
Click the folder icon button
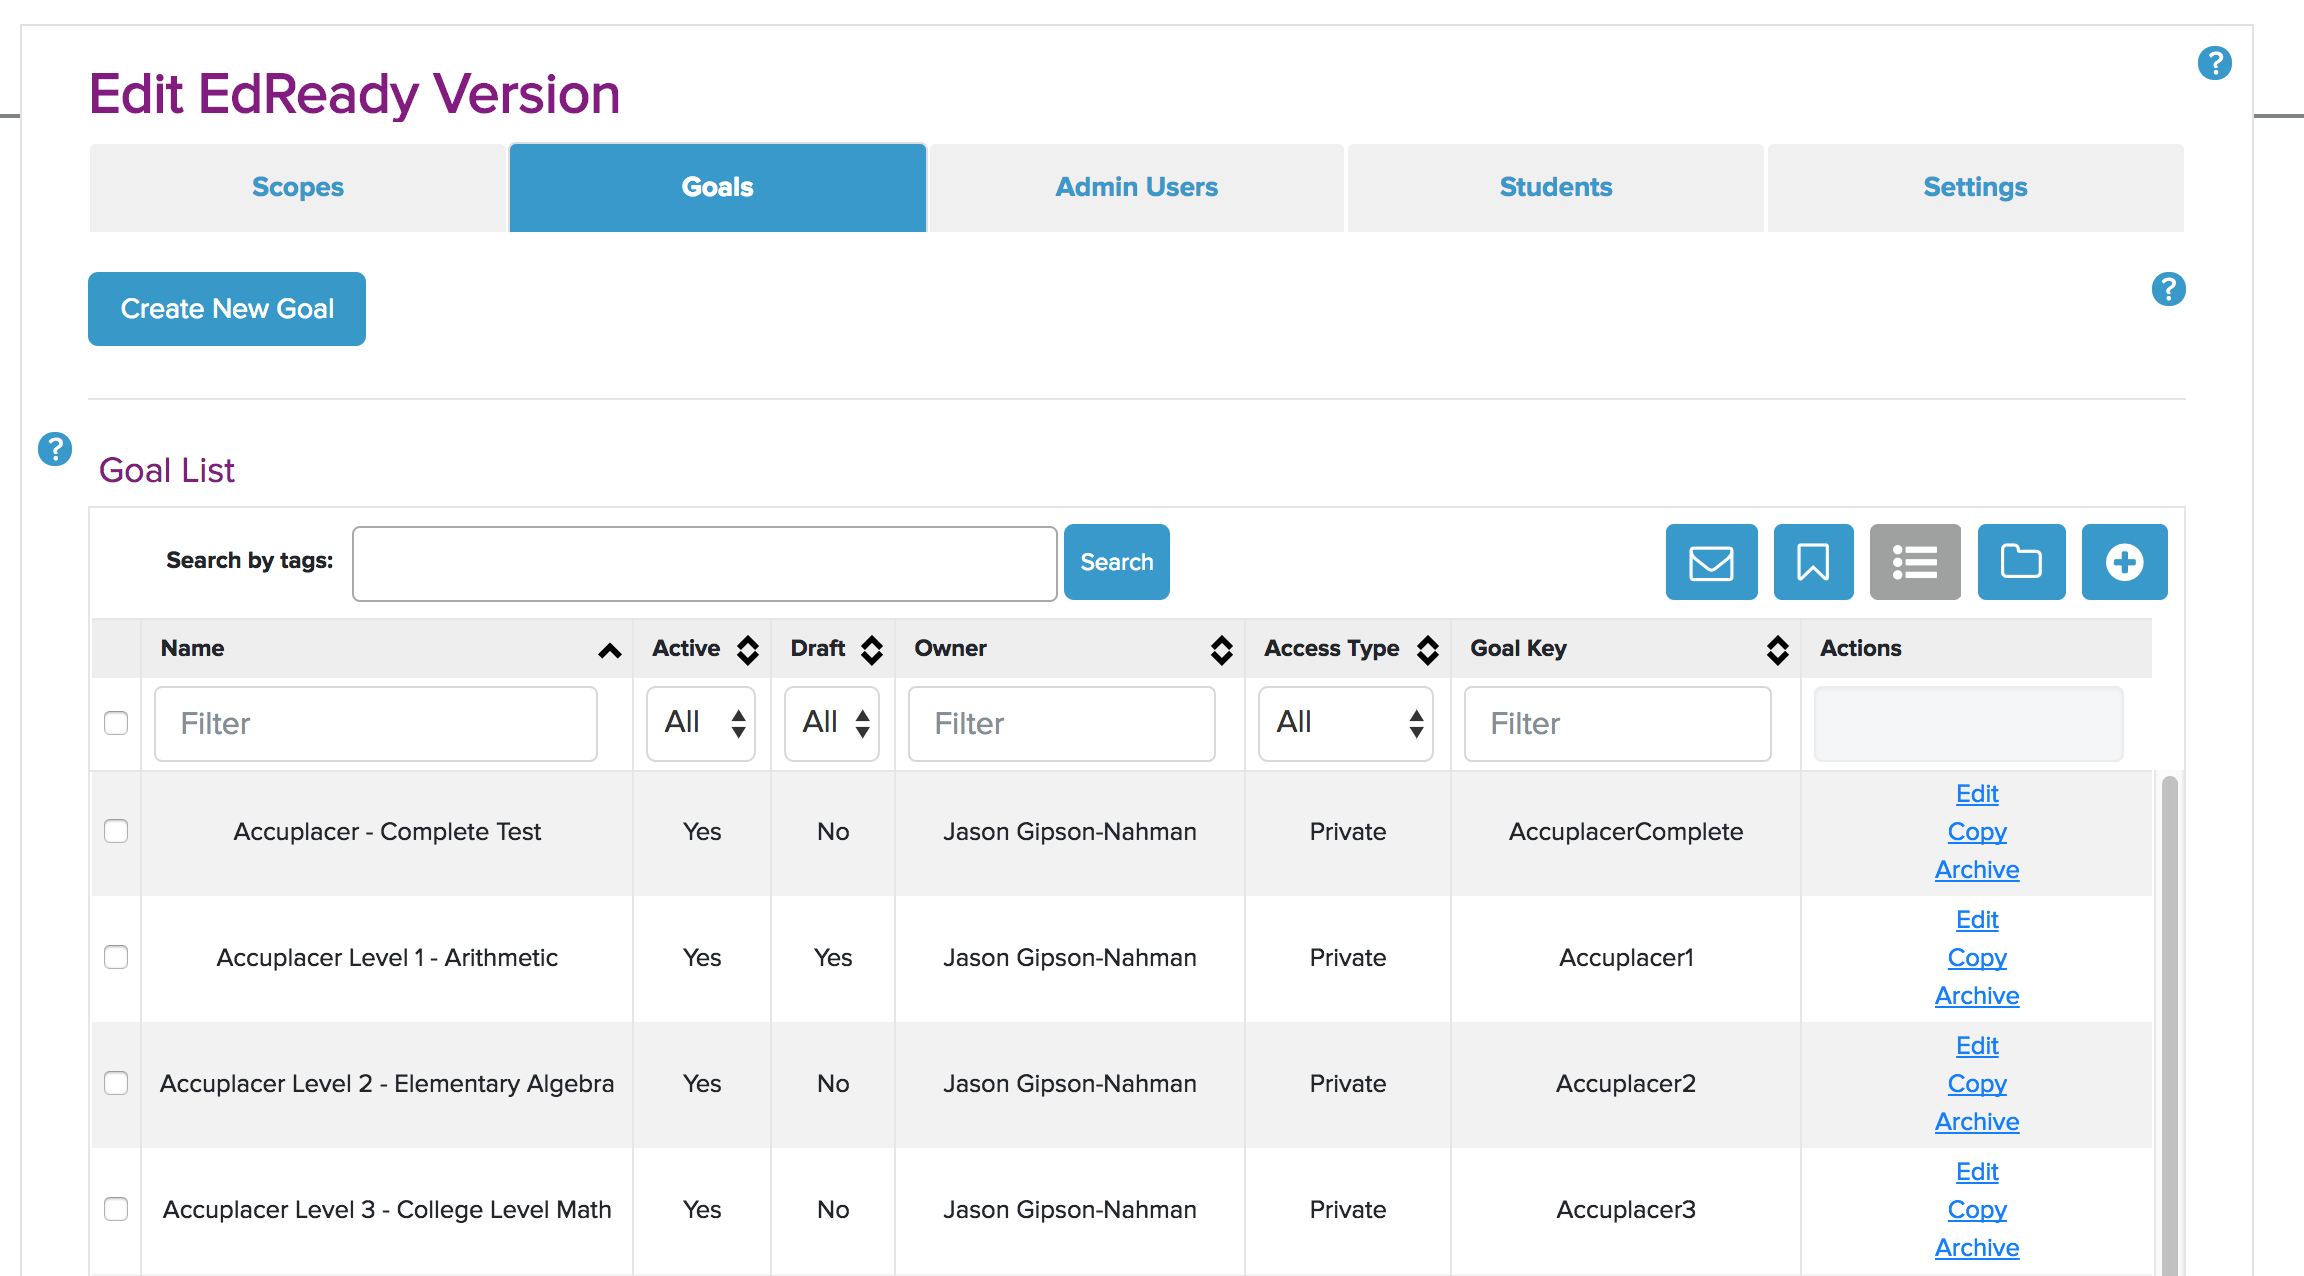pos(2021,562)
